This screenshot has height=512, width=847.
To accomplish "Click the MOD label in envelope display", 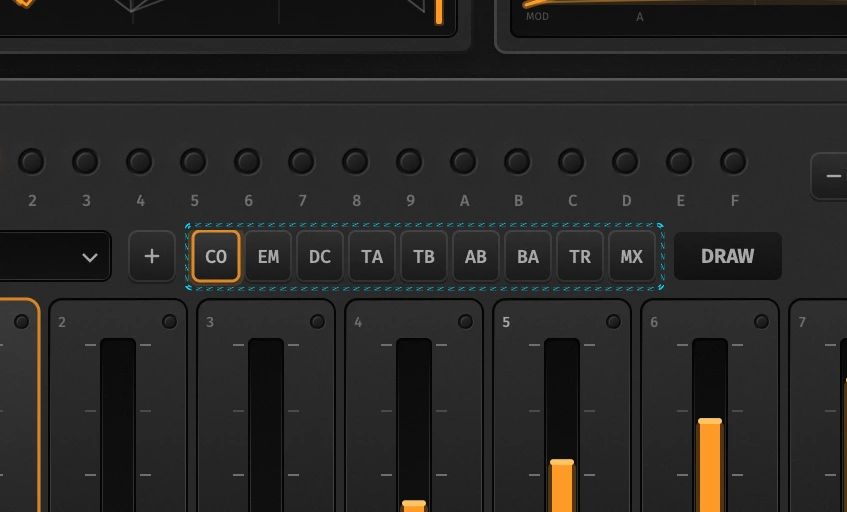I will (537, 16).
